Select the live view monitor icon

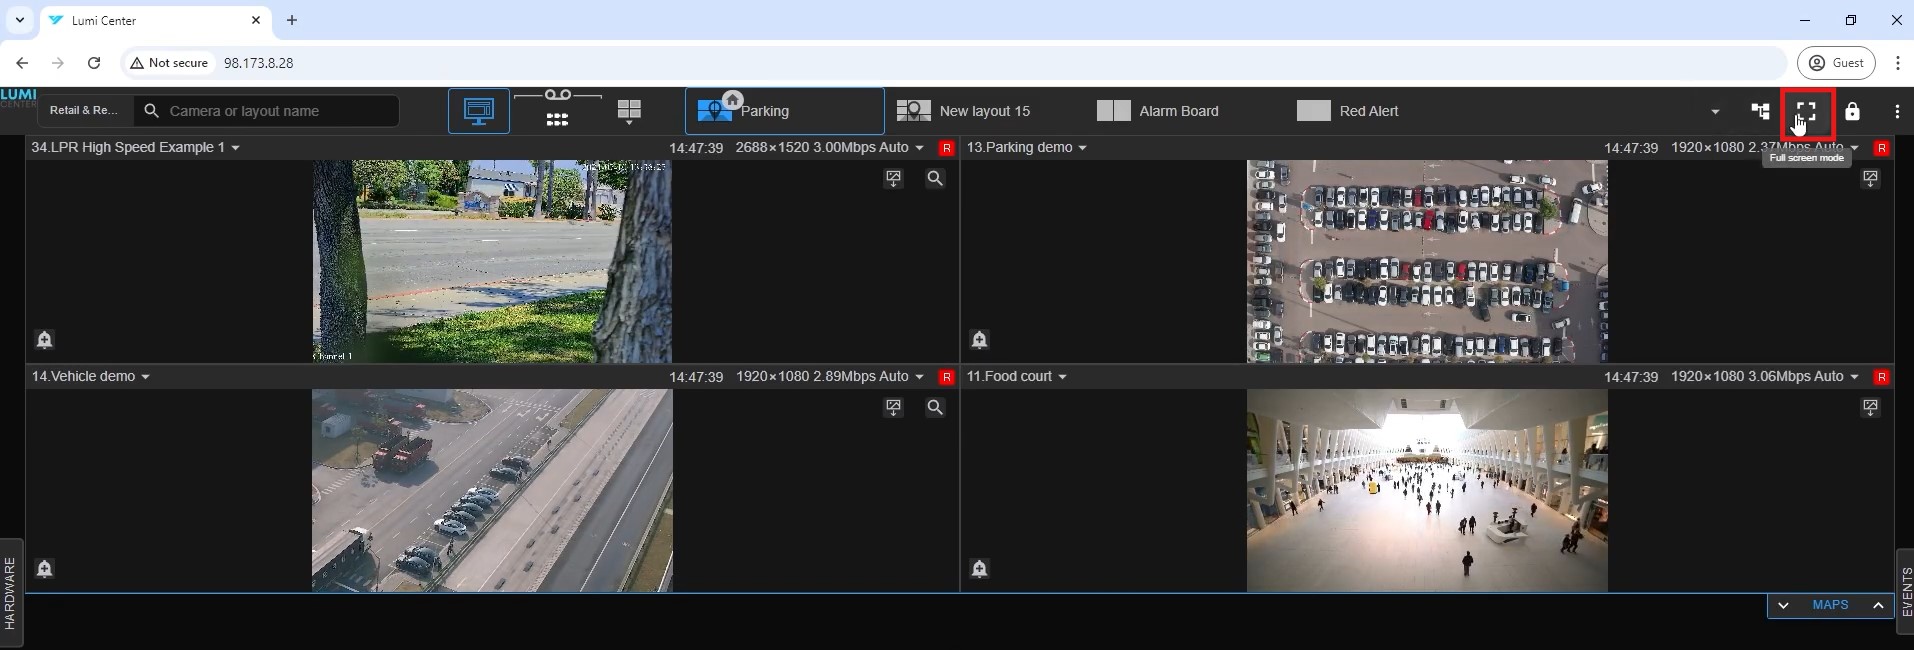tap(478, 111)
